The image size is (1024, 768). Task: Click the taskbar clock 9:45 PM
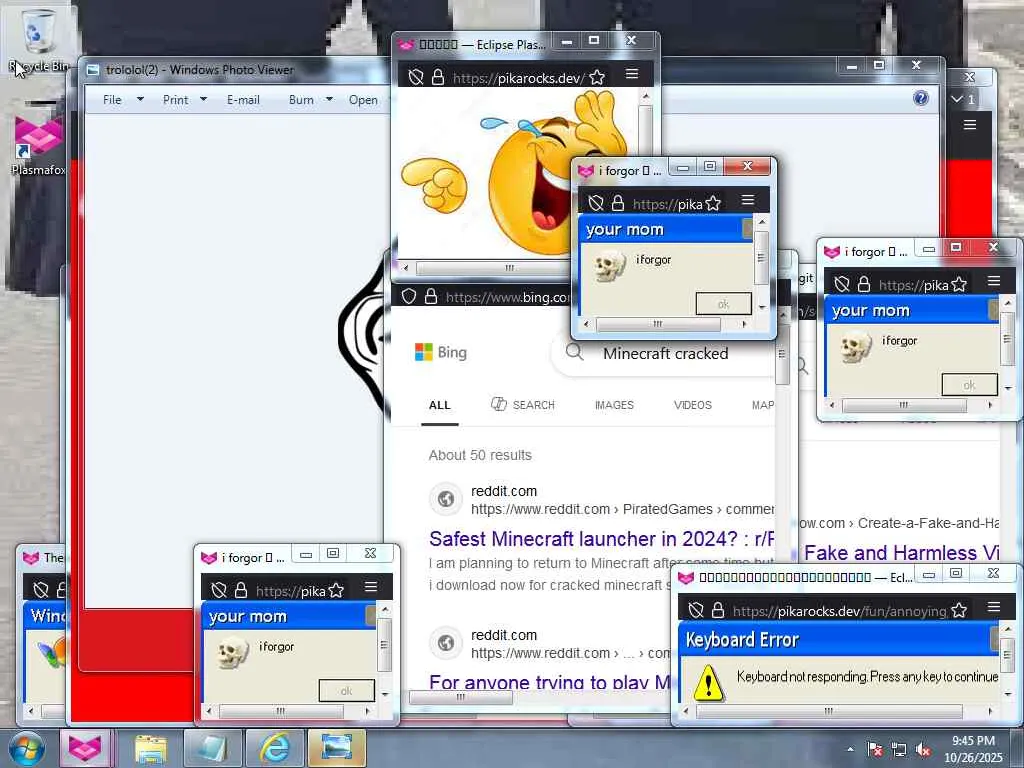click(x=973, y=741)
